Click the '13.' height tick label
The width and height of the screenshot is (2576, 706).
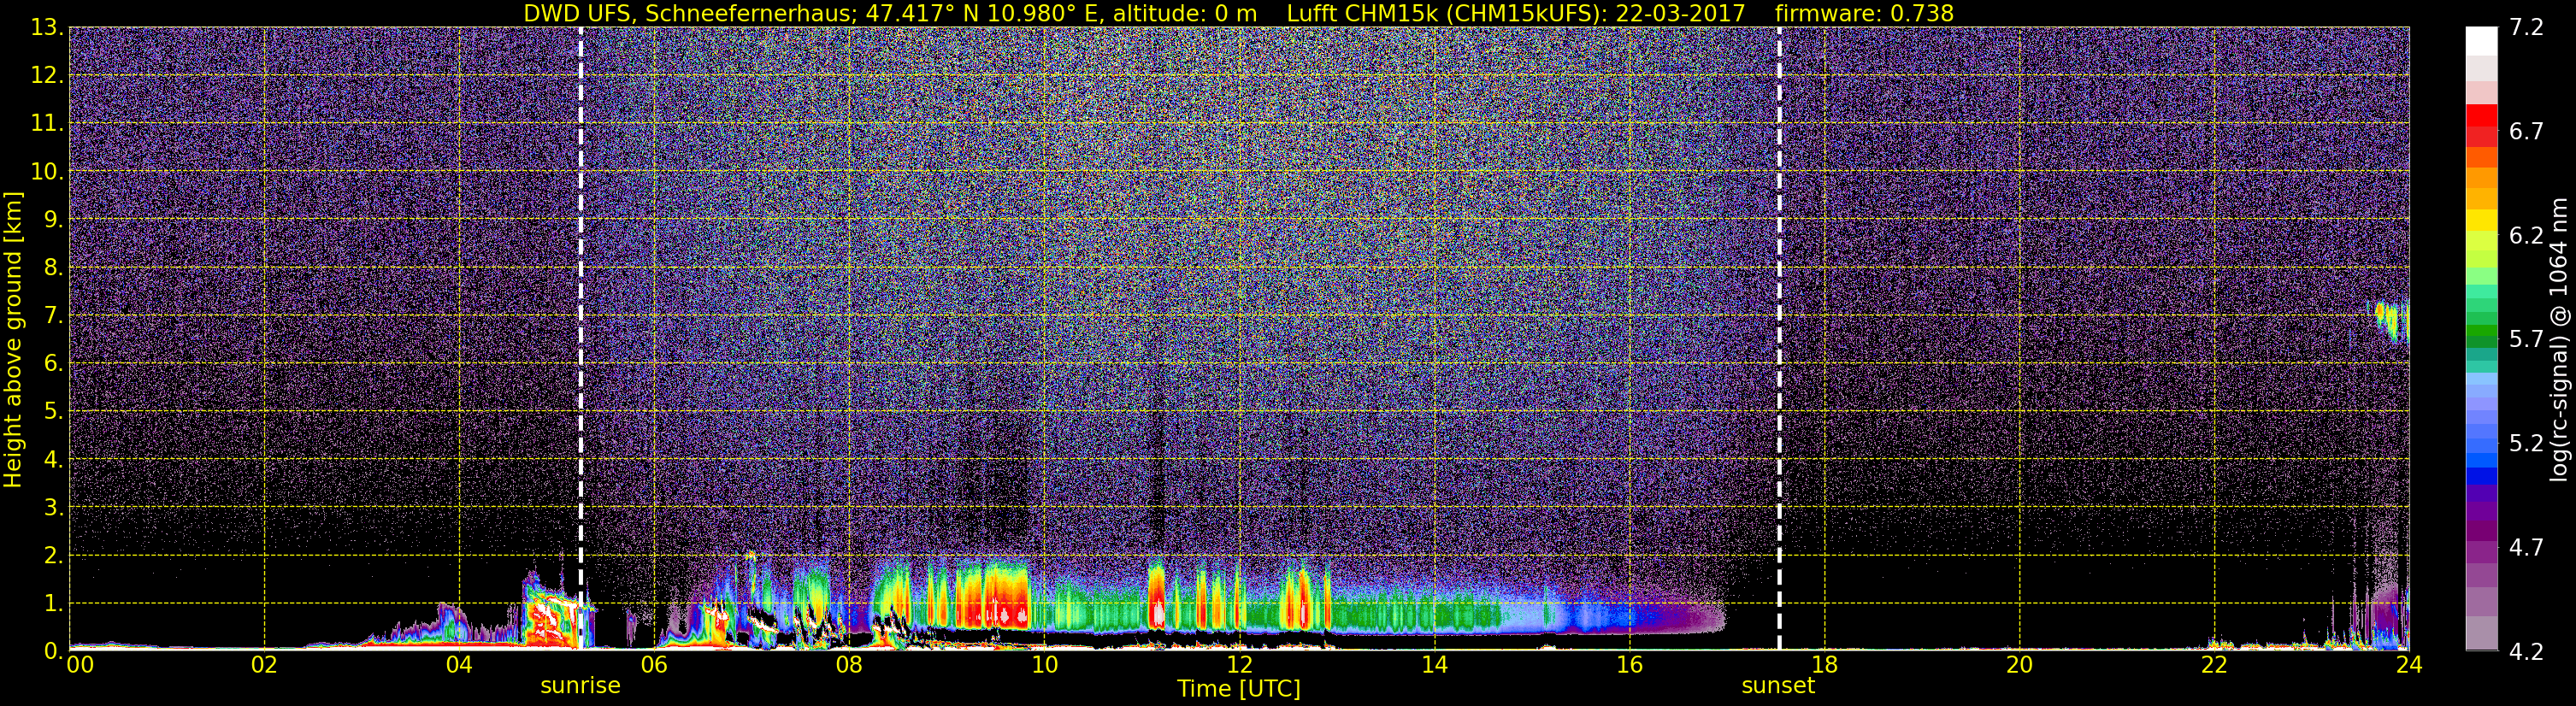[x=46, y=28]
